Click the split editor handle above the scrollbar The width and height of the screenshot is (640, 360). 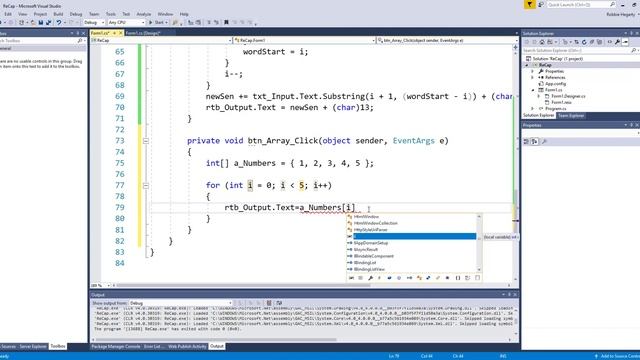click(515, 47)
